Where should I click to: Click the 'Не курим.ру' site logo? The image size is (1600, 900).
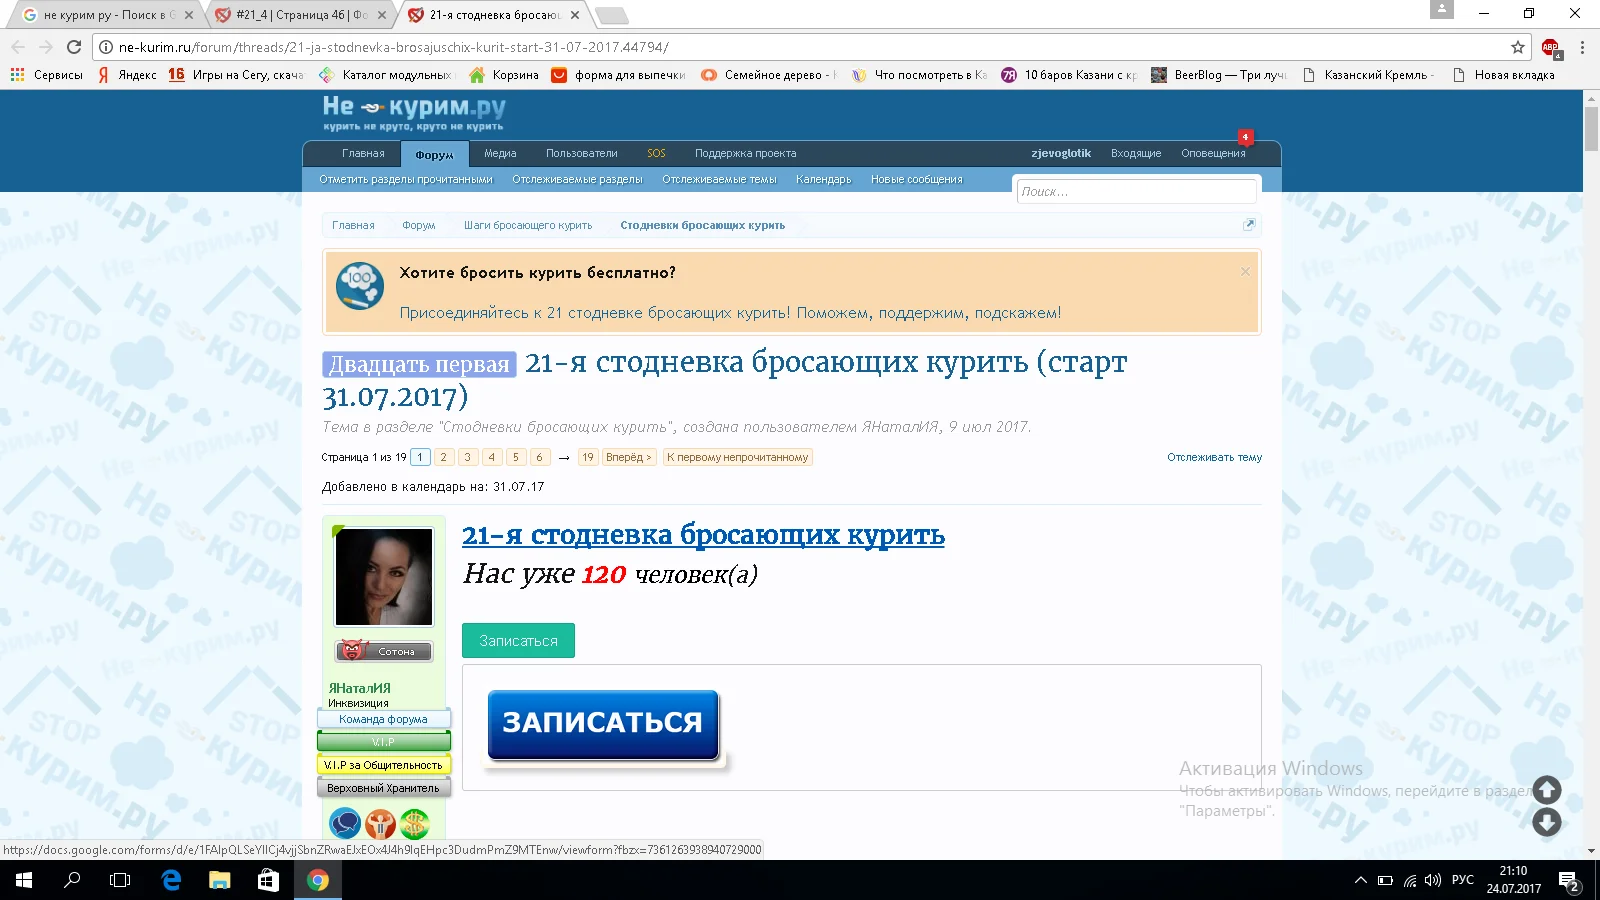414,112
